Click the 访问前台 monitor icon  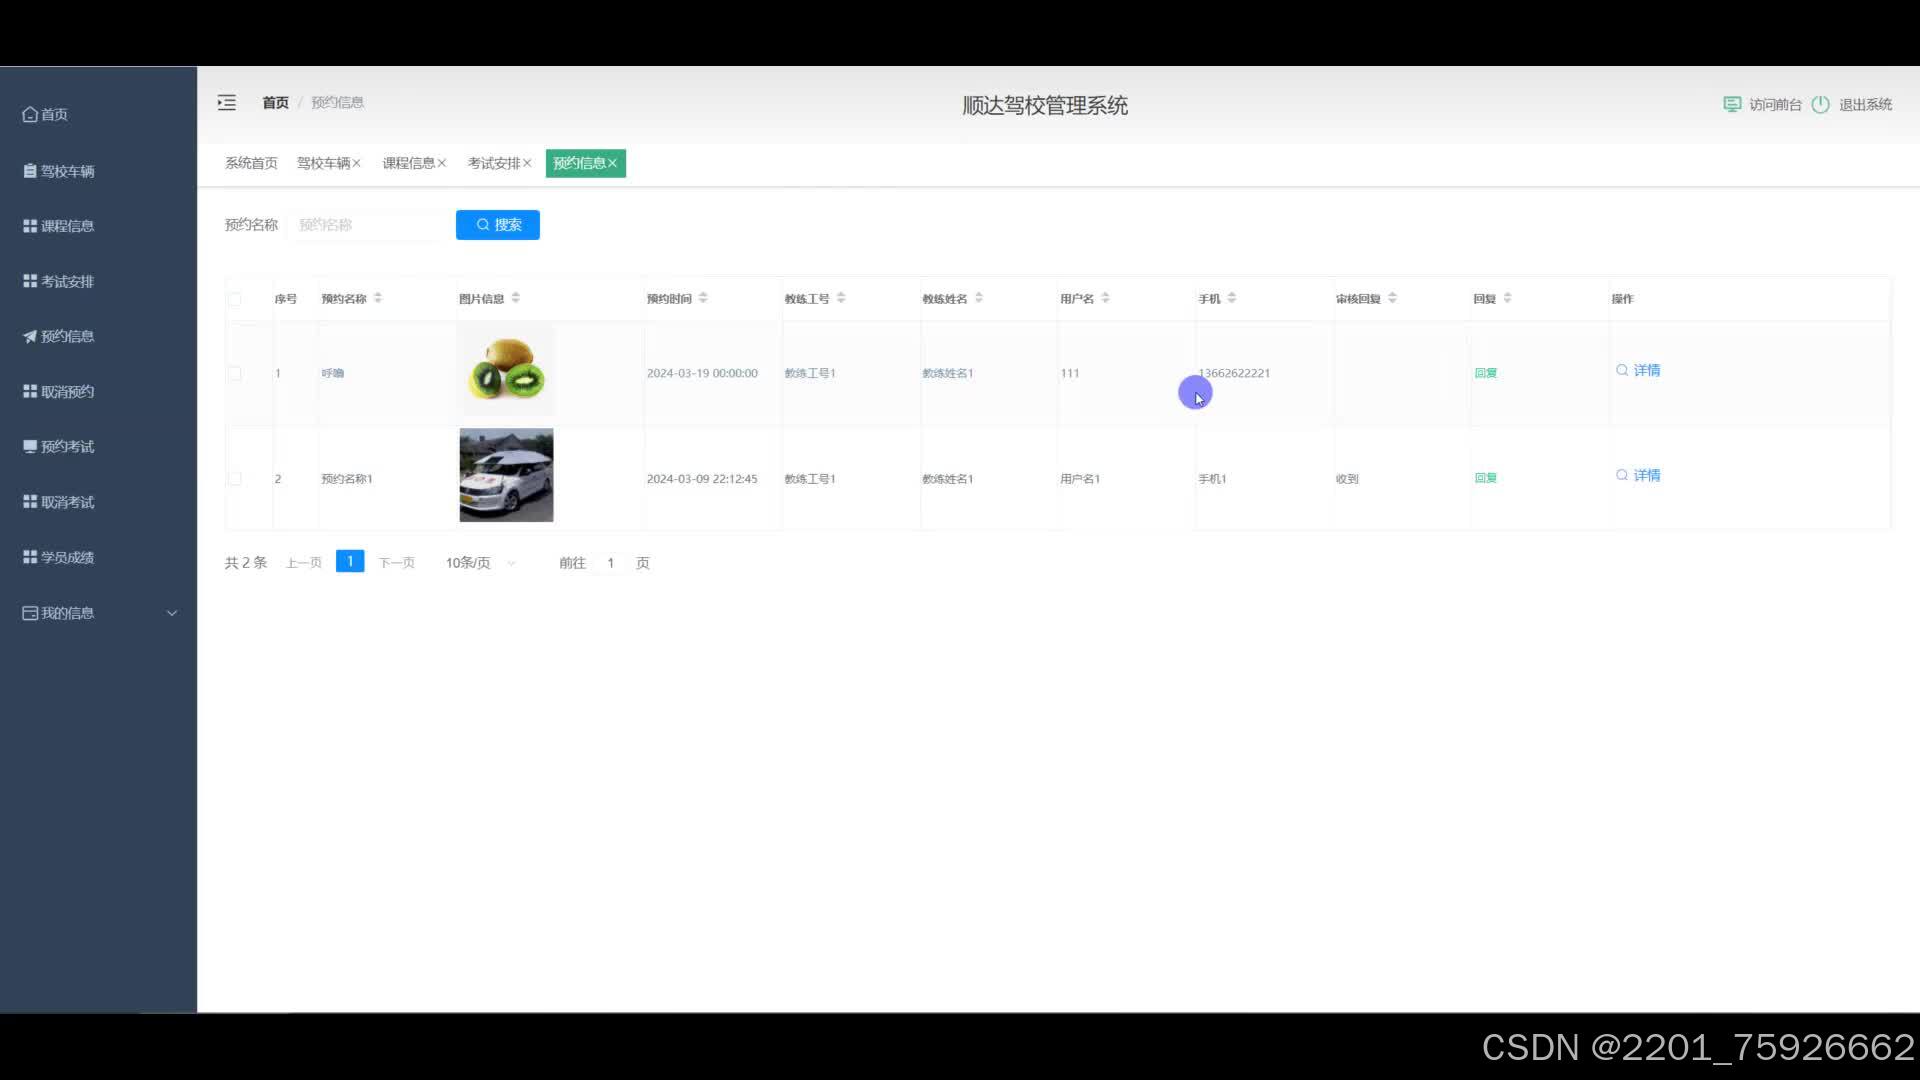(1732, 104)
